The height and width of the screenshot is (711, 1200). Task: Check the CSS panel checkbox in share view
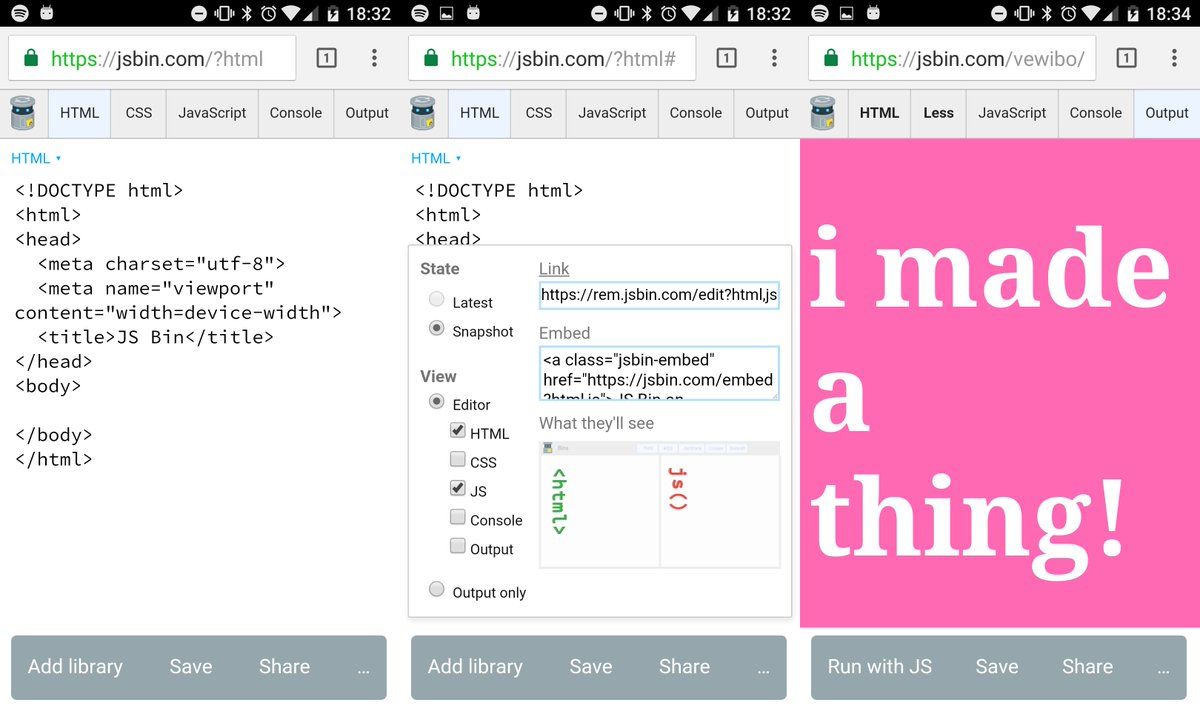point(458,459)
